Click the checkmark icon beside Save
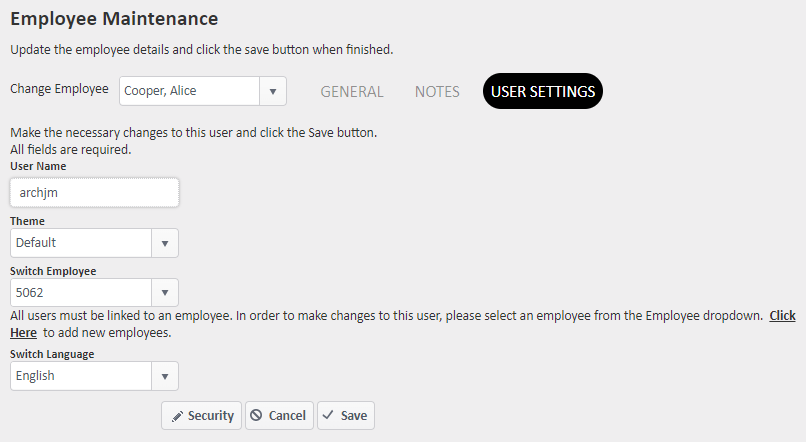The image size is (806, 442). click(328, 416)
